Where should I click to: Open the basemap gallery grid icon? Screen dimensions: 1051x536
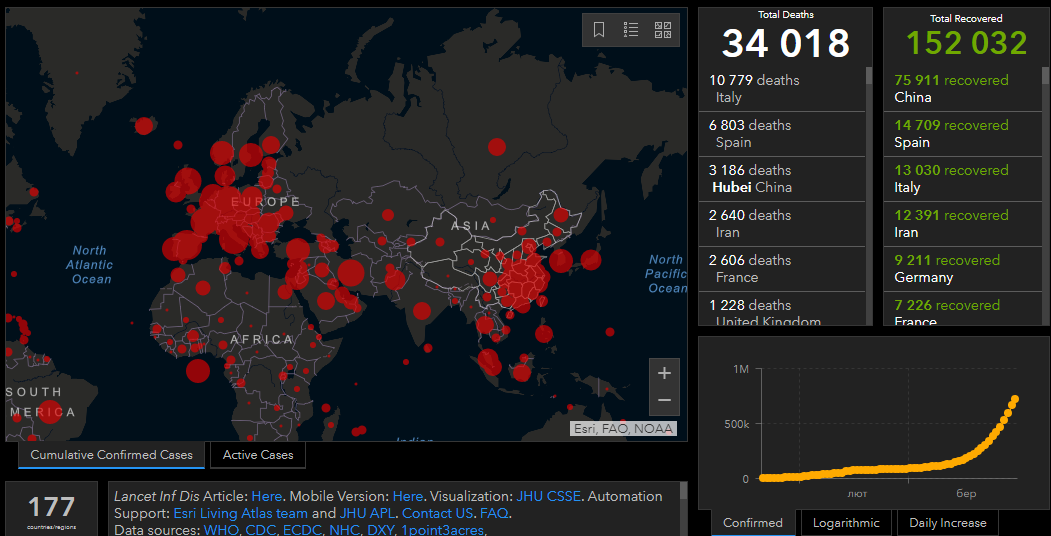point(663,29)
